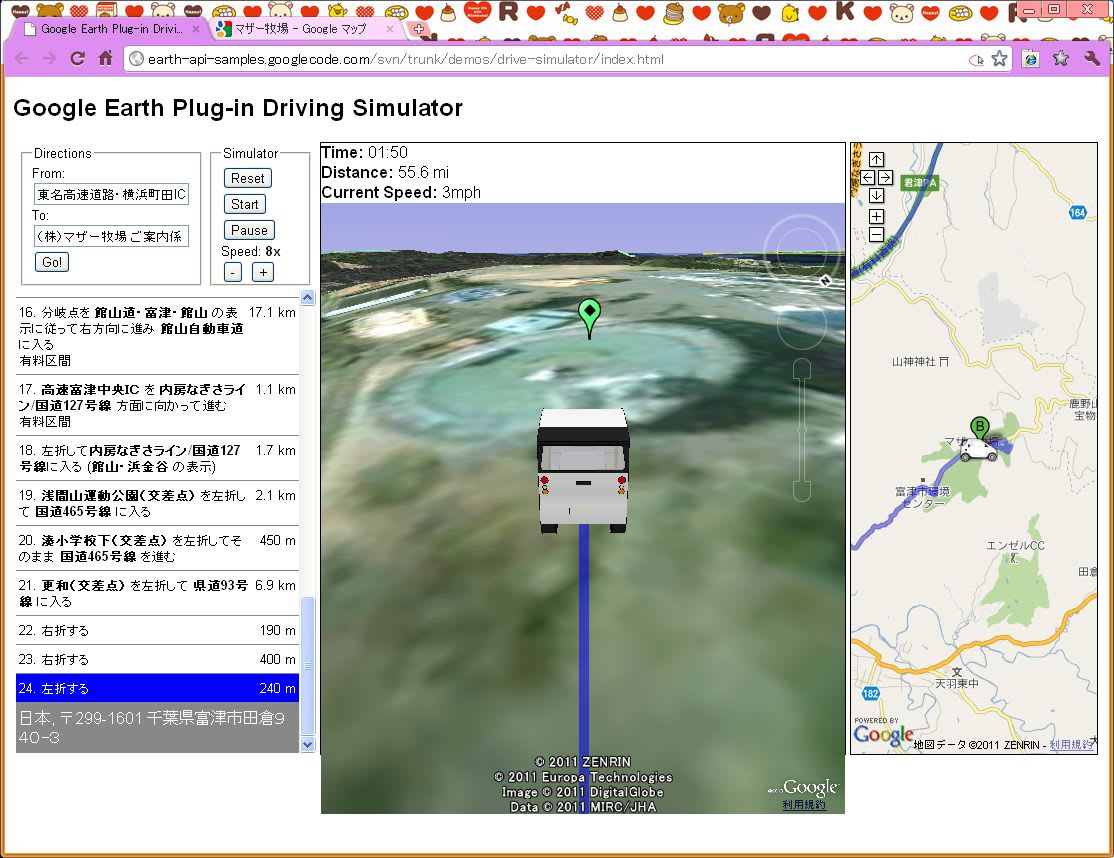The height and width of the screenshot is (858, 1114).
Task: Pan the mini map down with the arrow
Action: 876,195
